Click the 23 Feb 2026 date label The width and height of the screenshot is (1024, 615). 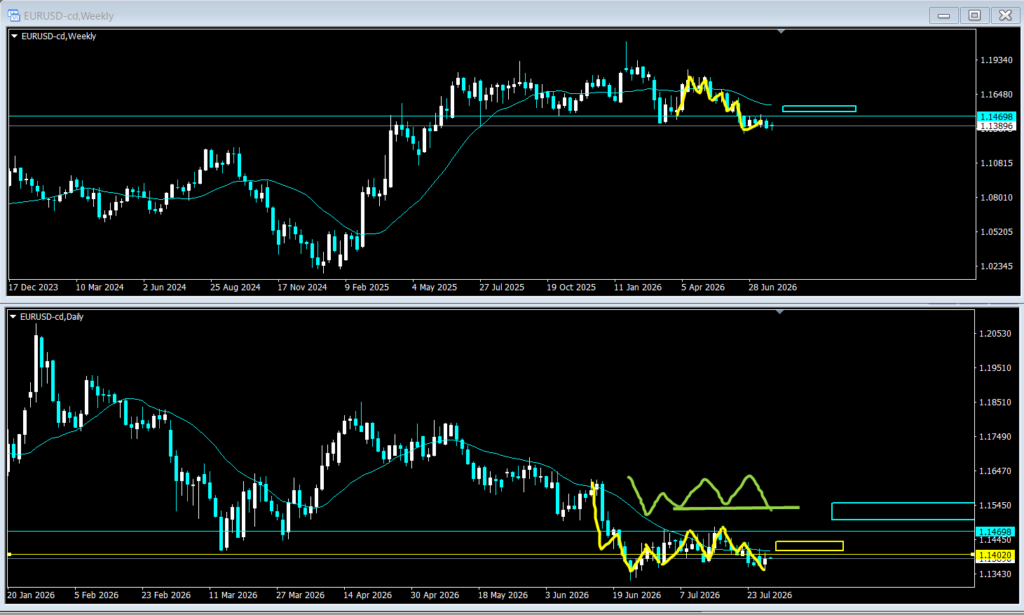(166, 595)
